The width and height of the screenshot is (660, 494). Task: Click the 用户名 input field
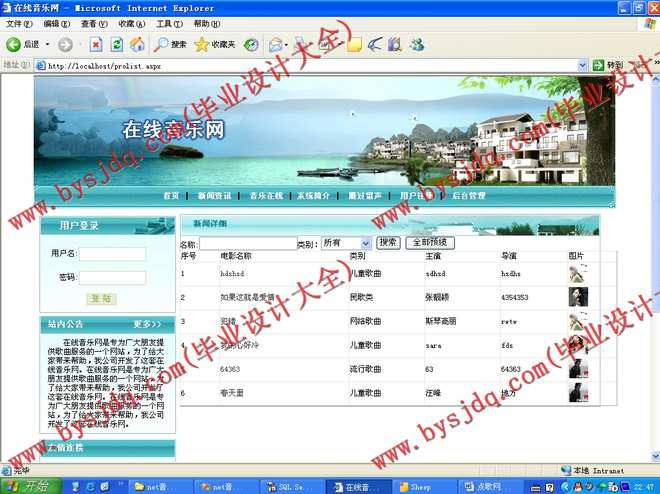tap(112, 254)
